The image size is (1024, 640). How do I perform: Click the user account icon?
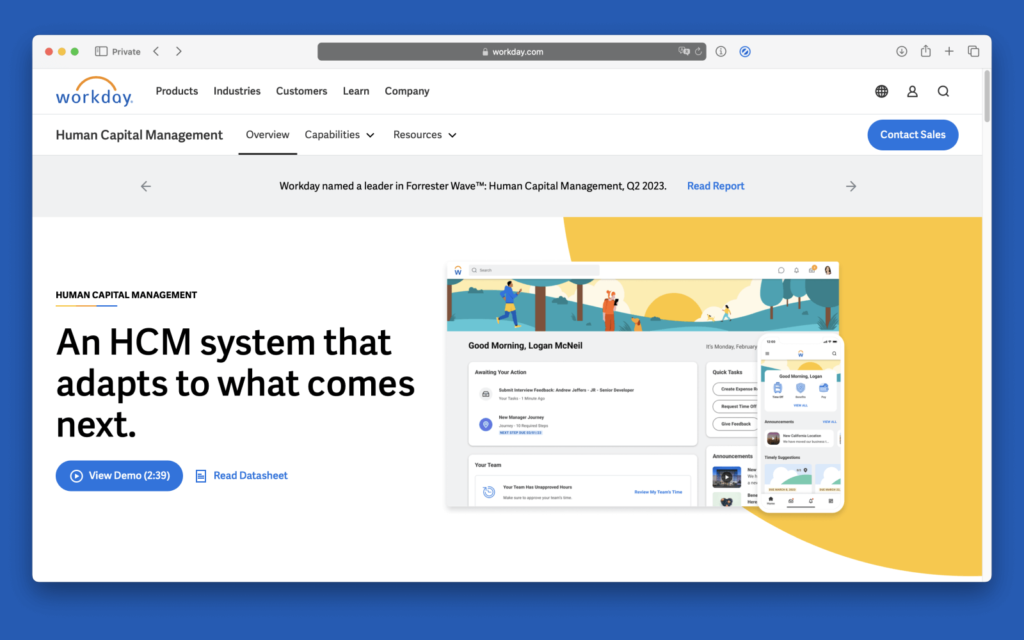click(912, 91)
